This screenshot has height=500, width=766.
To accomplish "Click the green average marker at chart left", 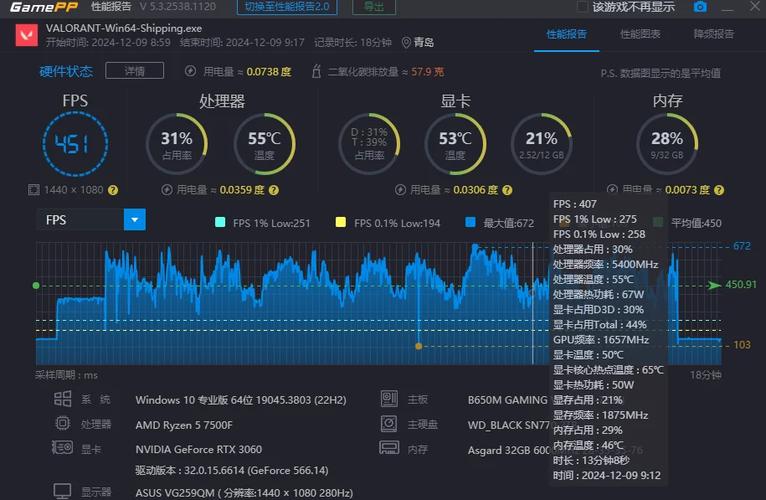I will [36, 285].
